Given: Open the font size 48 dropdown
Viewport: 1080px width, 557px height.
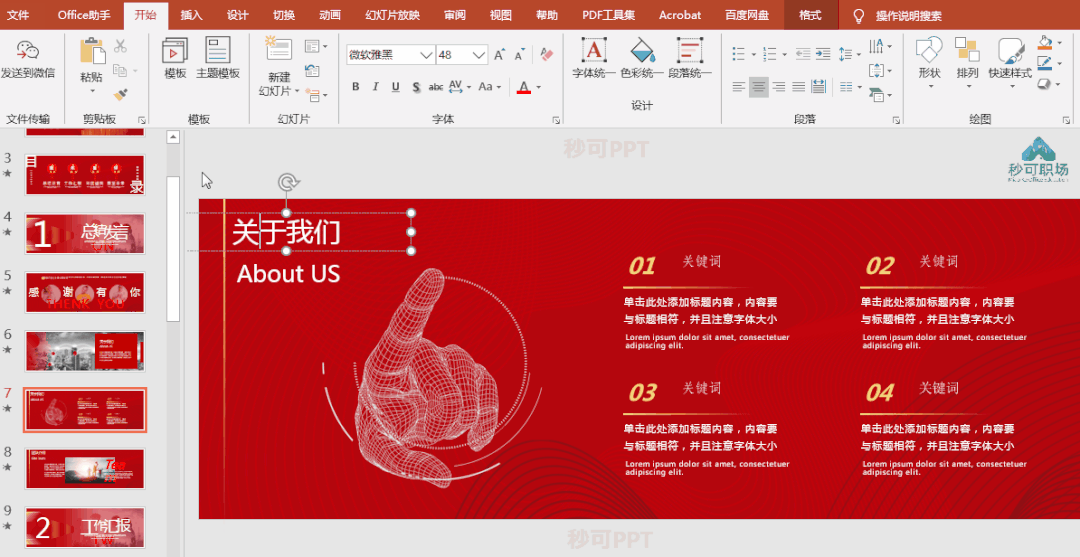Looking at the screenshot, I should [479, 55].
